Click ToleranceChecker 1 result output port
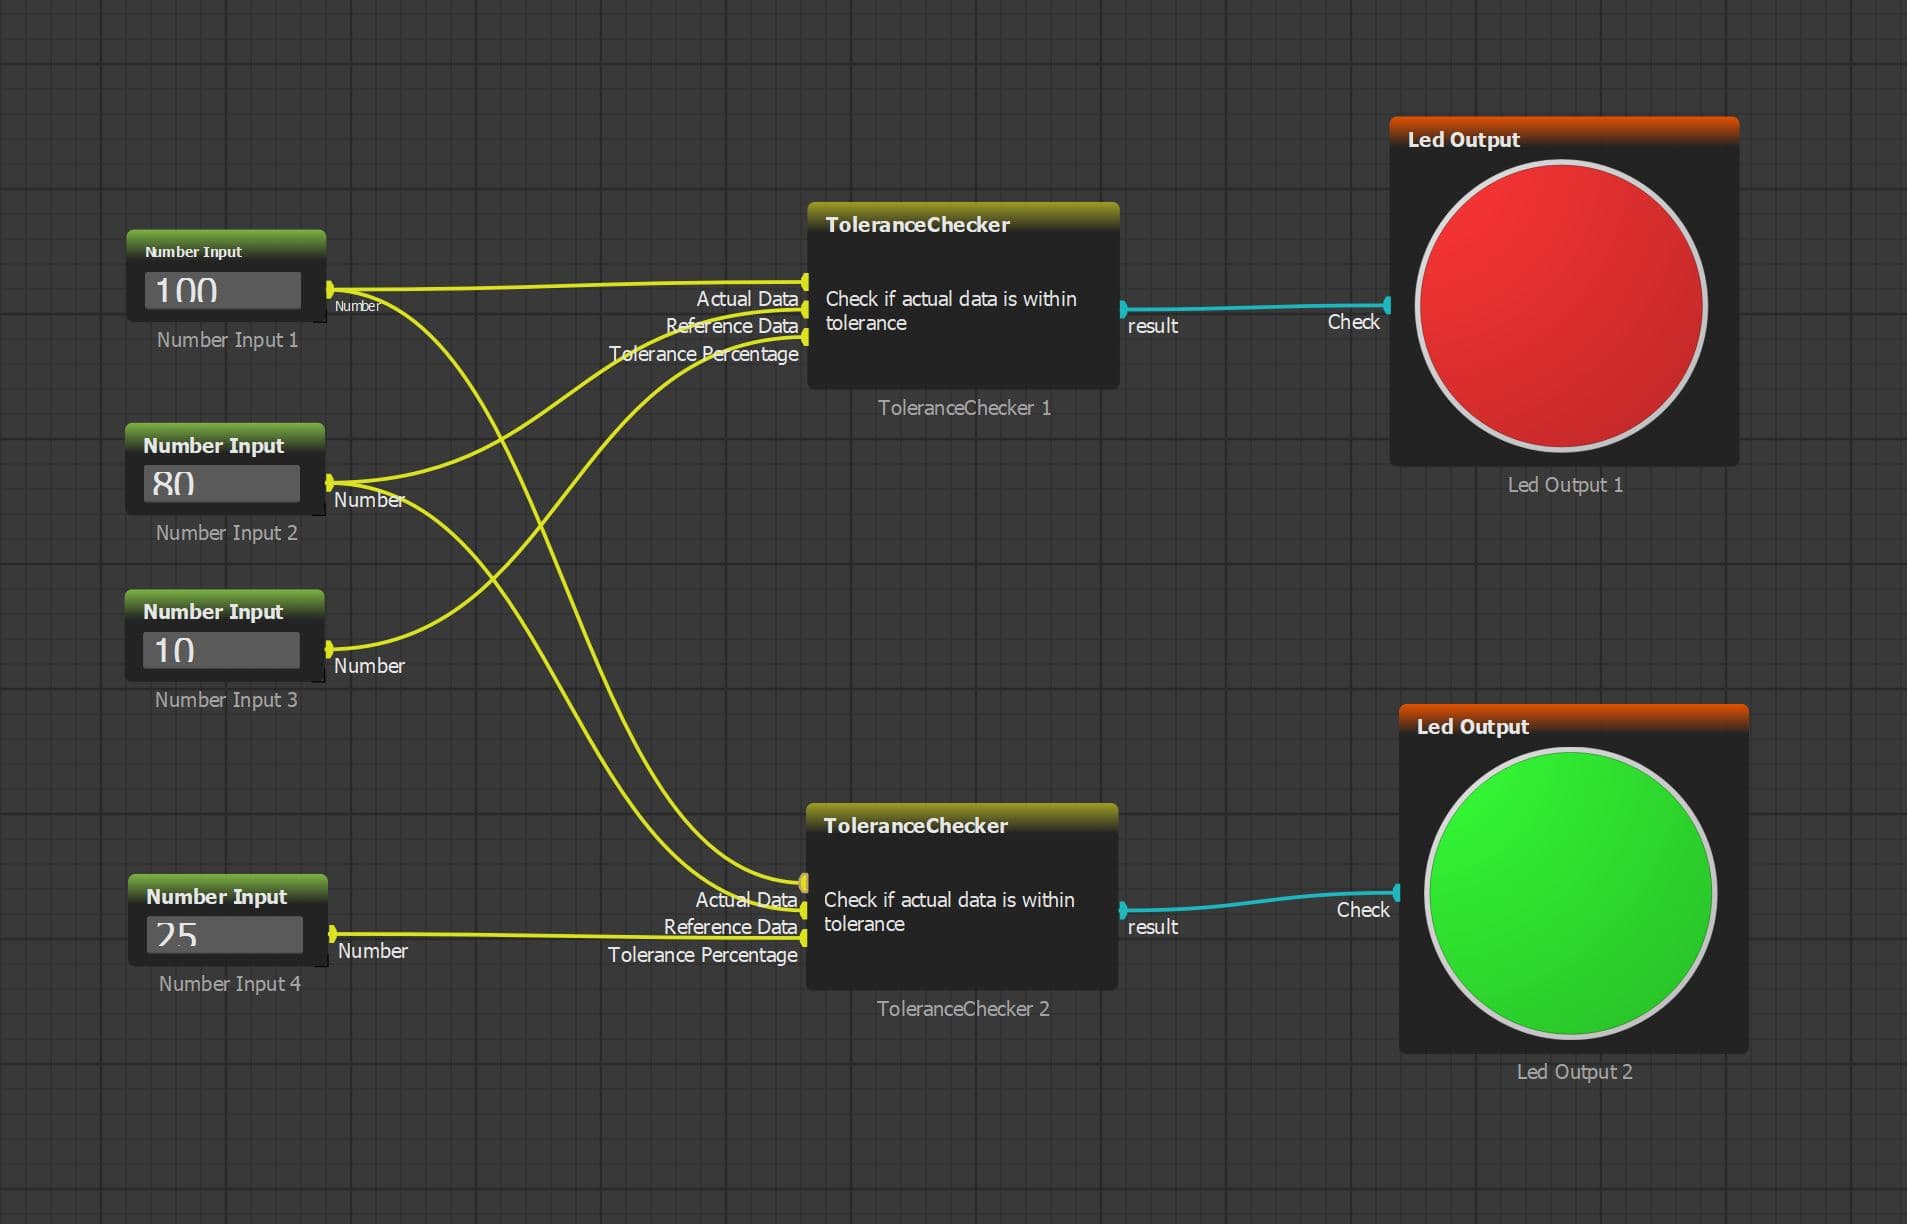 click(1123, 309)
